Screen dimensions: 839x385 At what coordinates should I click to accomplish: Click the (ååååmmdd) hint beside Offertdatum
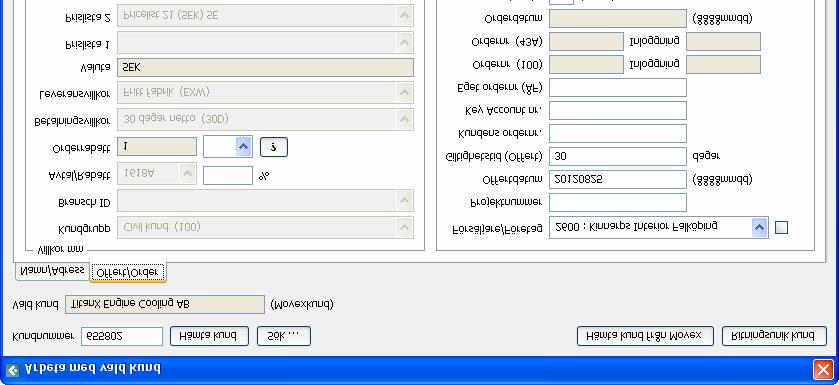(722, 179)
